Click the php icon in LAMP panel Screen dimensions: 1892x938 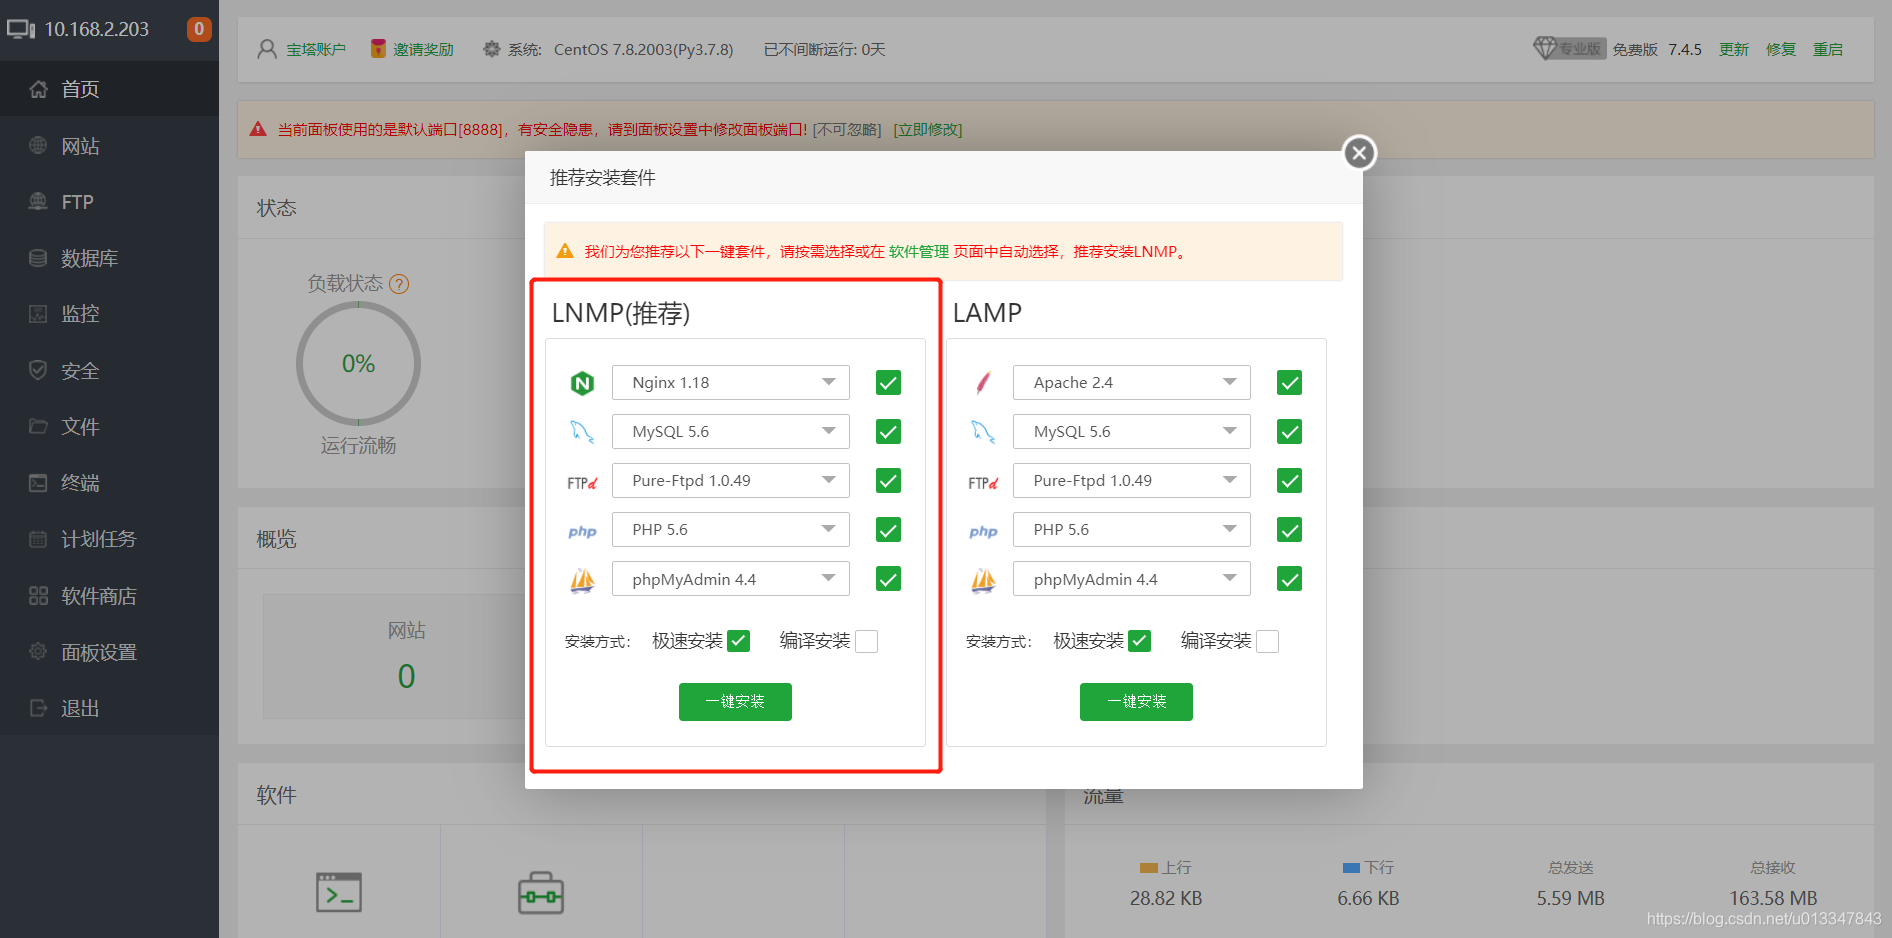coord(983,531)
